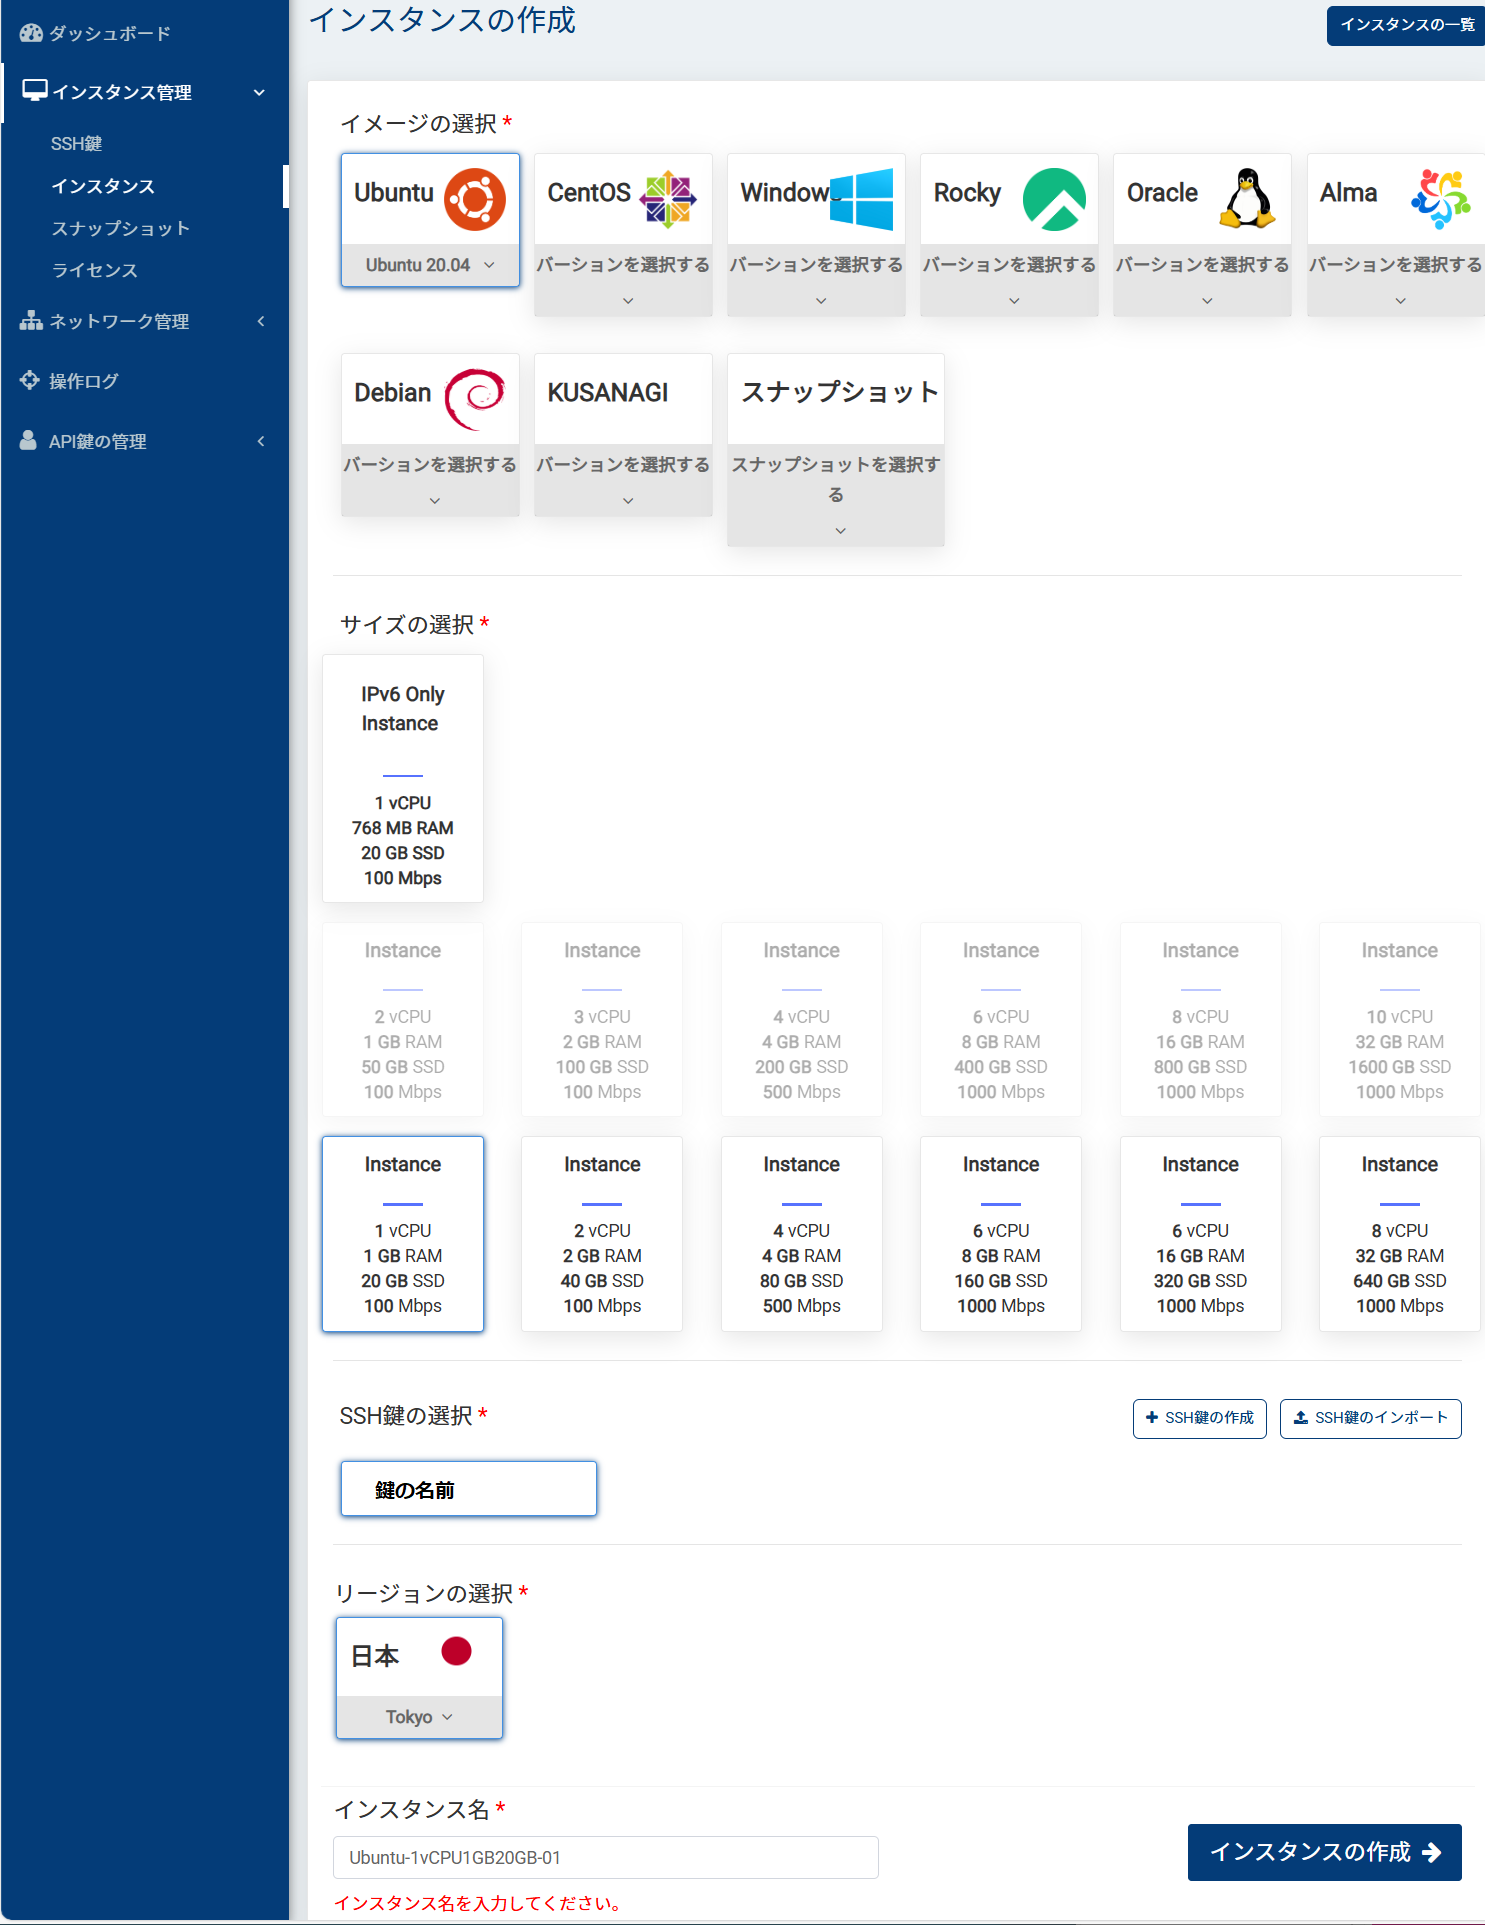
Task: Select the 2 vCPU 40 GB SSD plan
Action: (602, 1234)
